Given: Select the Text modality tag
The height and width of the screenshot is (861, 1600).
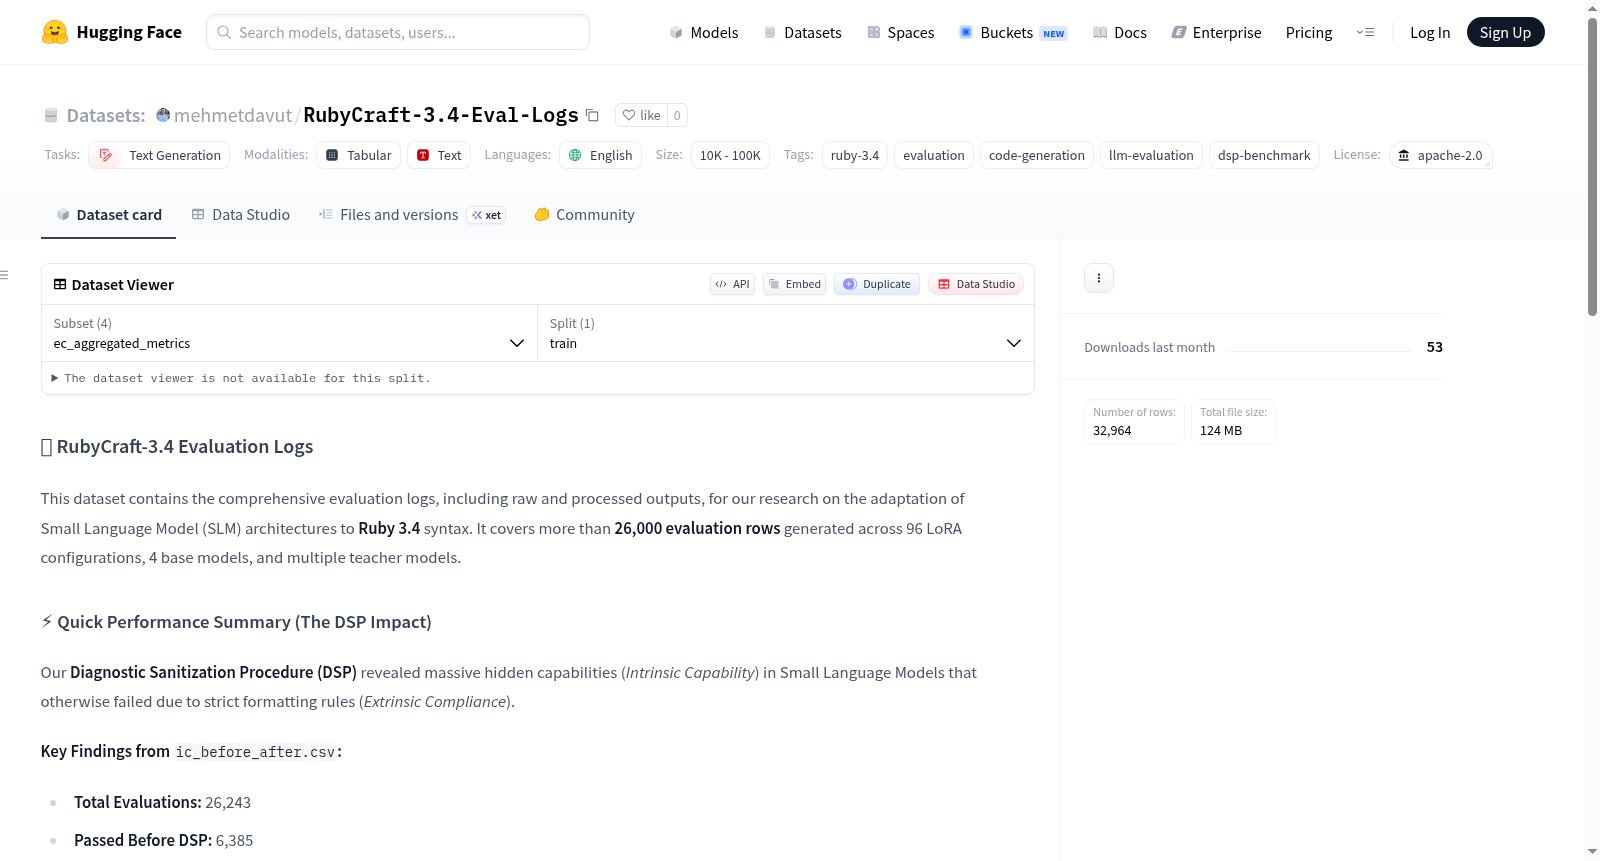Looking at the screenshot, I should (439, 155).
